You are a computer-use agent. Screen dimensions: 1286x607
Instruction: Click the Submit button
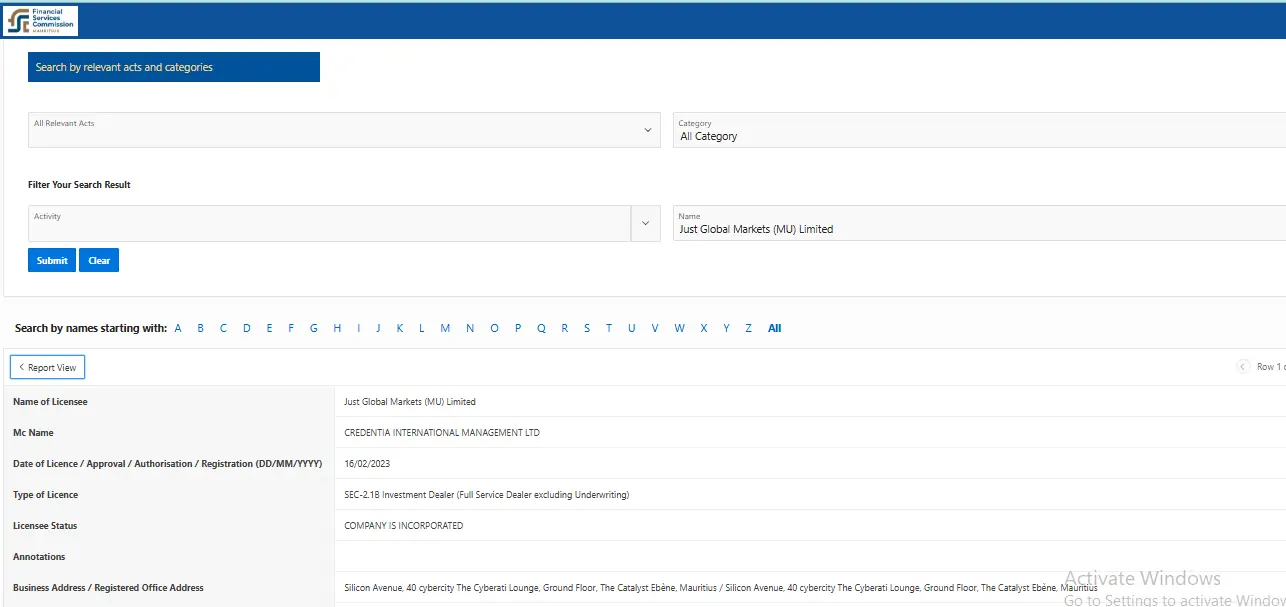click(52, 260)
